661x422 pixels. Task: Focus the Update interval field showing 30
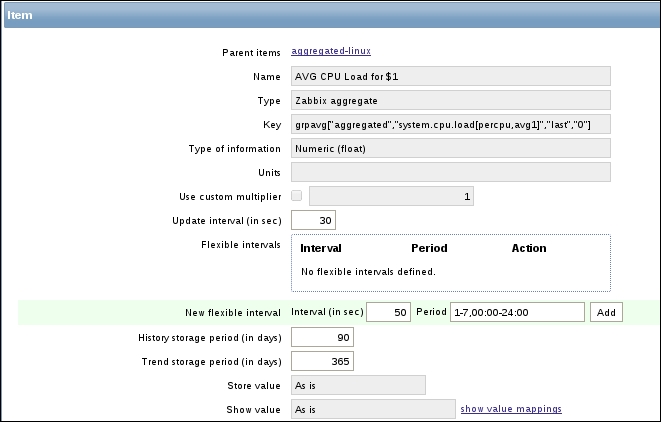[313, 220]
